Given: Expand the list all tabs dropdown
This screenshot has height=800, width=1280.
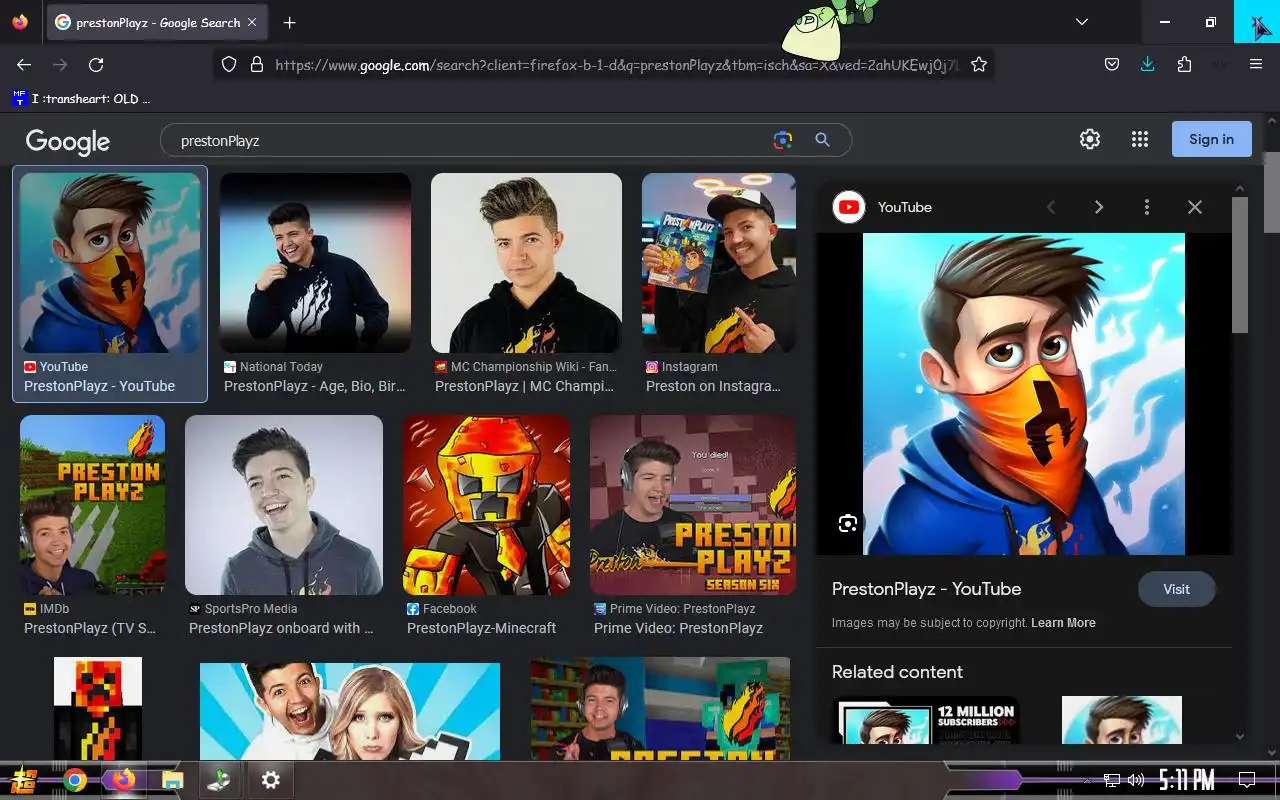Looking at the screenshot, I should (1081, 22).
